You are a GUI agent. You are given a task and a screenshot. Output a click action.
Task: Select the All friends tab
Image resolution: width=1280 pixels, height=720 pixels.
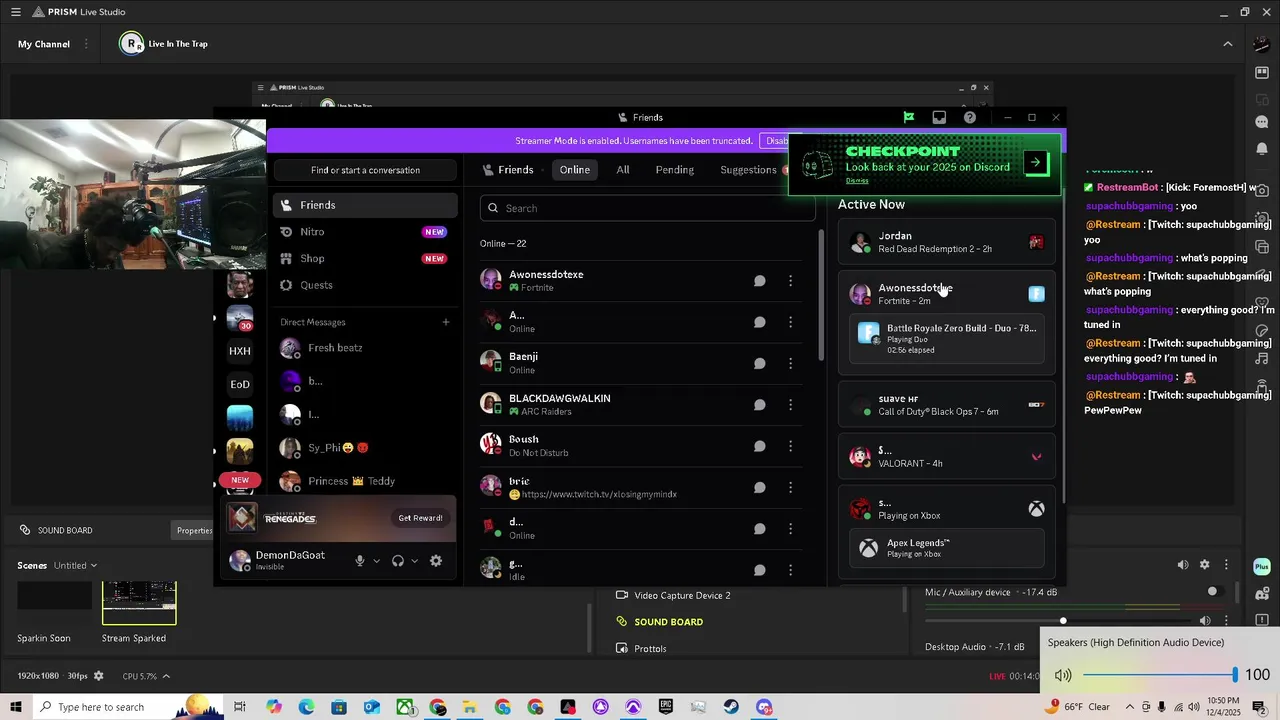[x=623, y=170]
